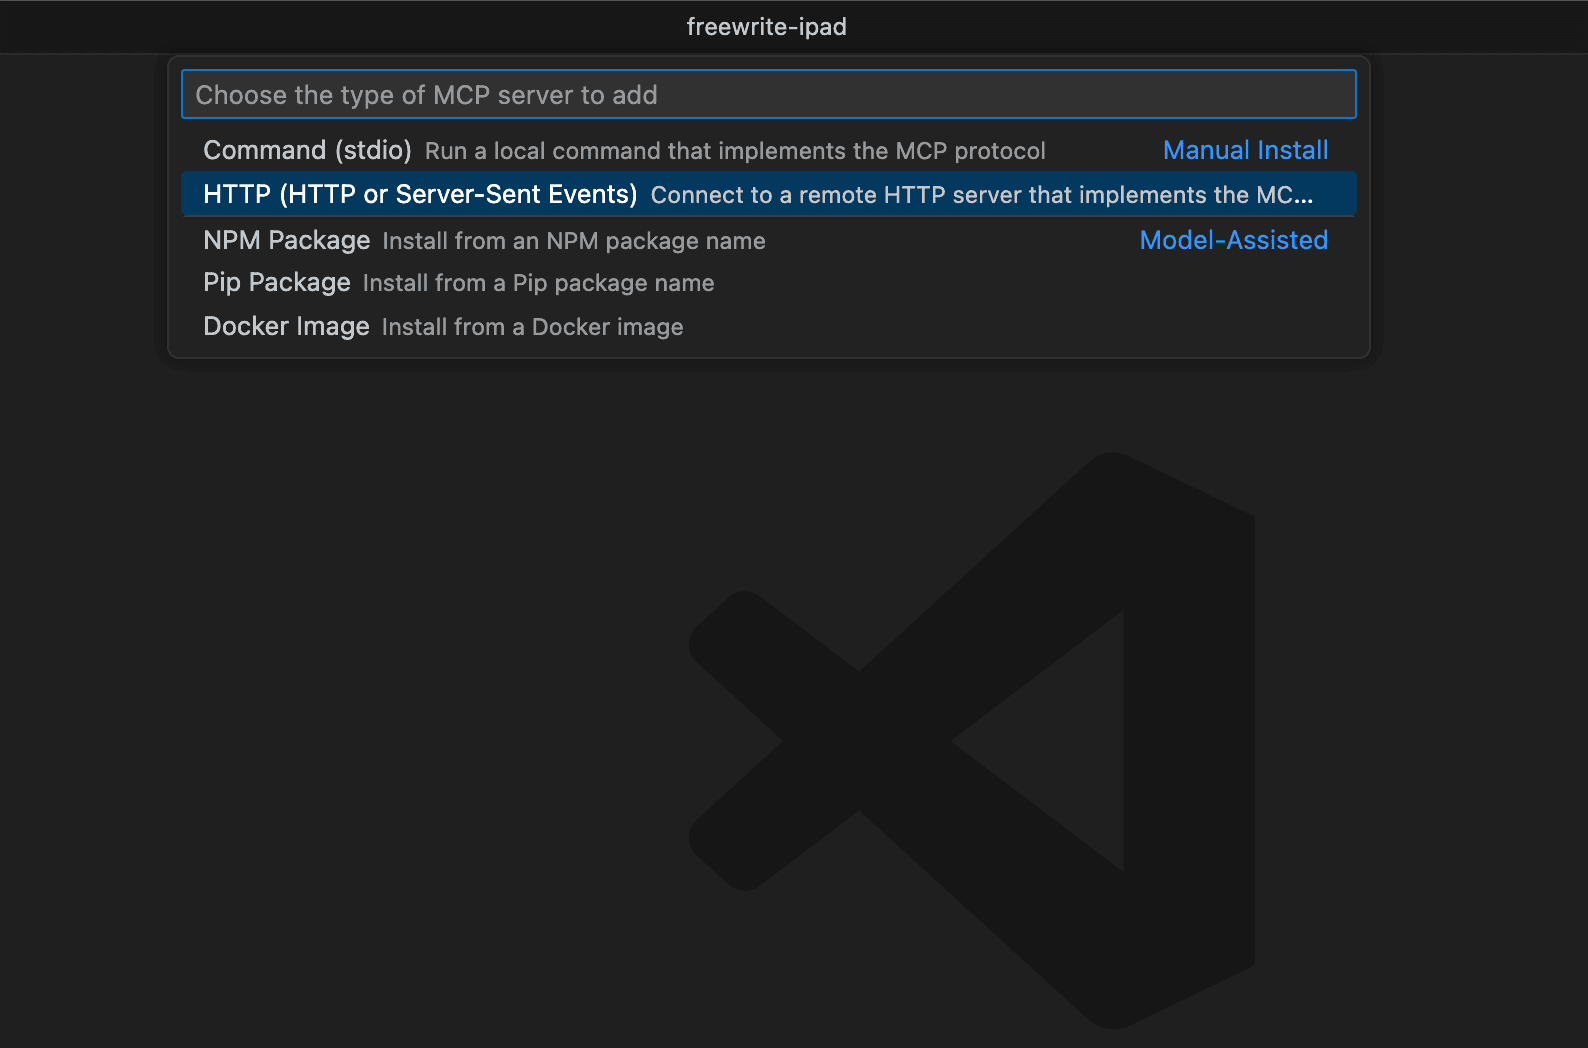Click the HTTP Server-Sent Events description text
Image resolution: width=1588 pixels, height=1048 pixels.
[x=980, y=195]
